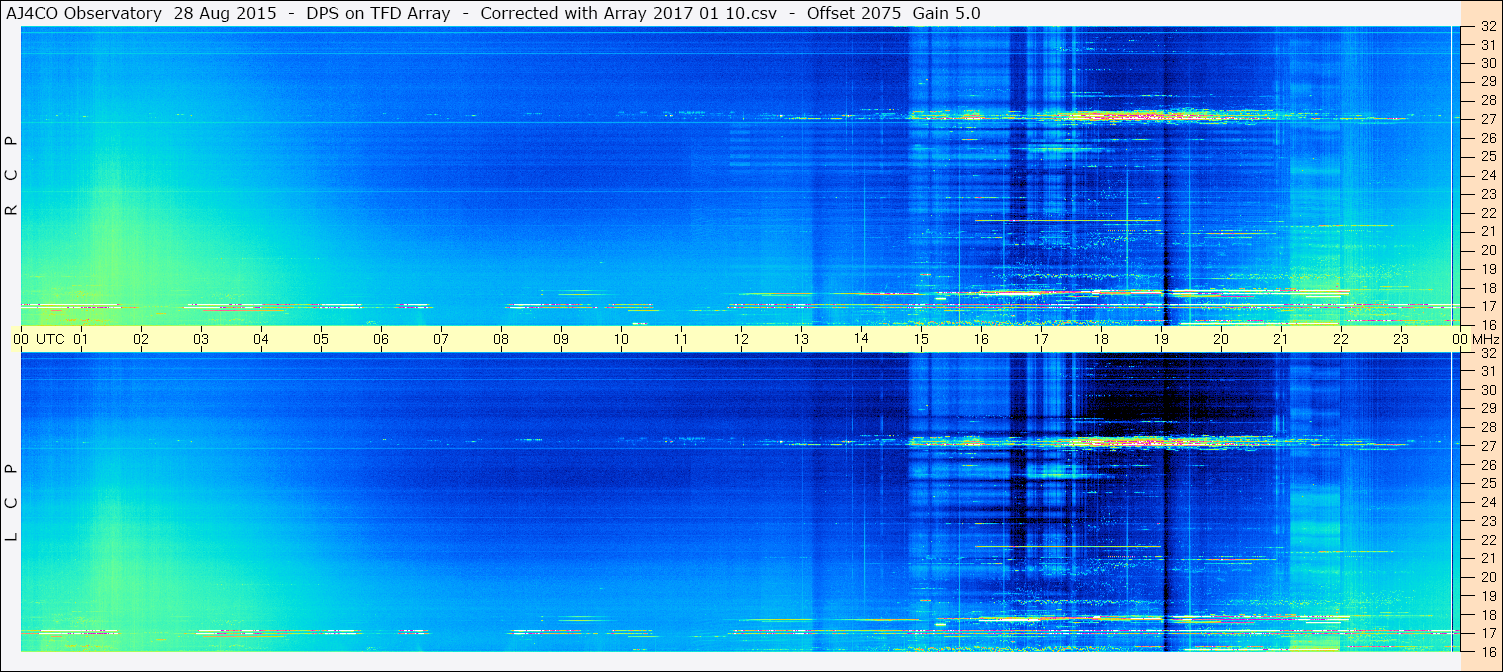
Task: Click the 26 MHz tick on LCP scale
Action: click(1488, 465)
